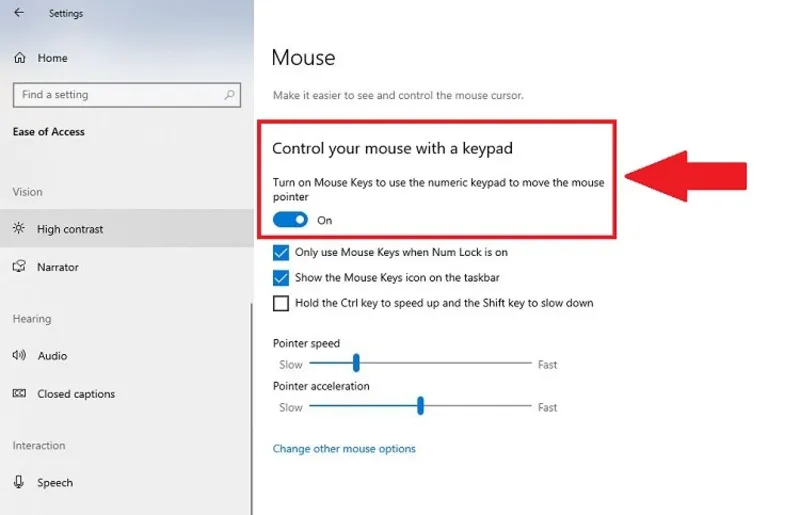Viewport: 800px width, 515px height.
Task: Click the back arrow icon
Action: [x=19, y=13]
